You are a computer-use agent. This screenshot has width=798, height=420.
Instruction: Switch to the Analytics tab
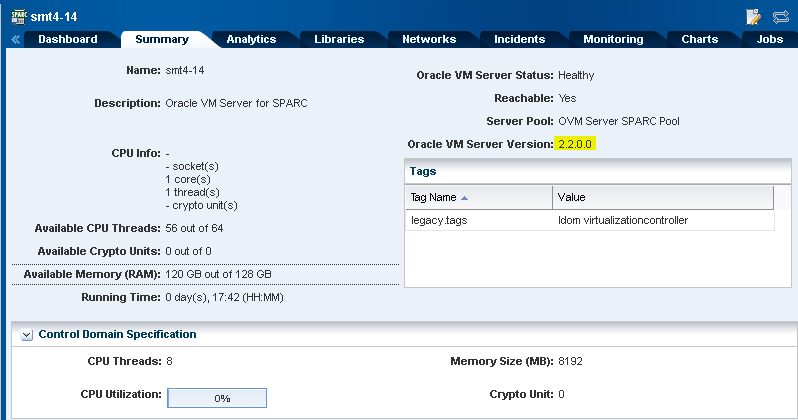tap(251, 39)
